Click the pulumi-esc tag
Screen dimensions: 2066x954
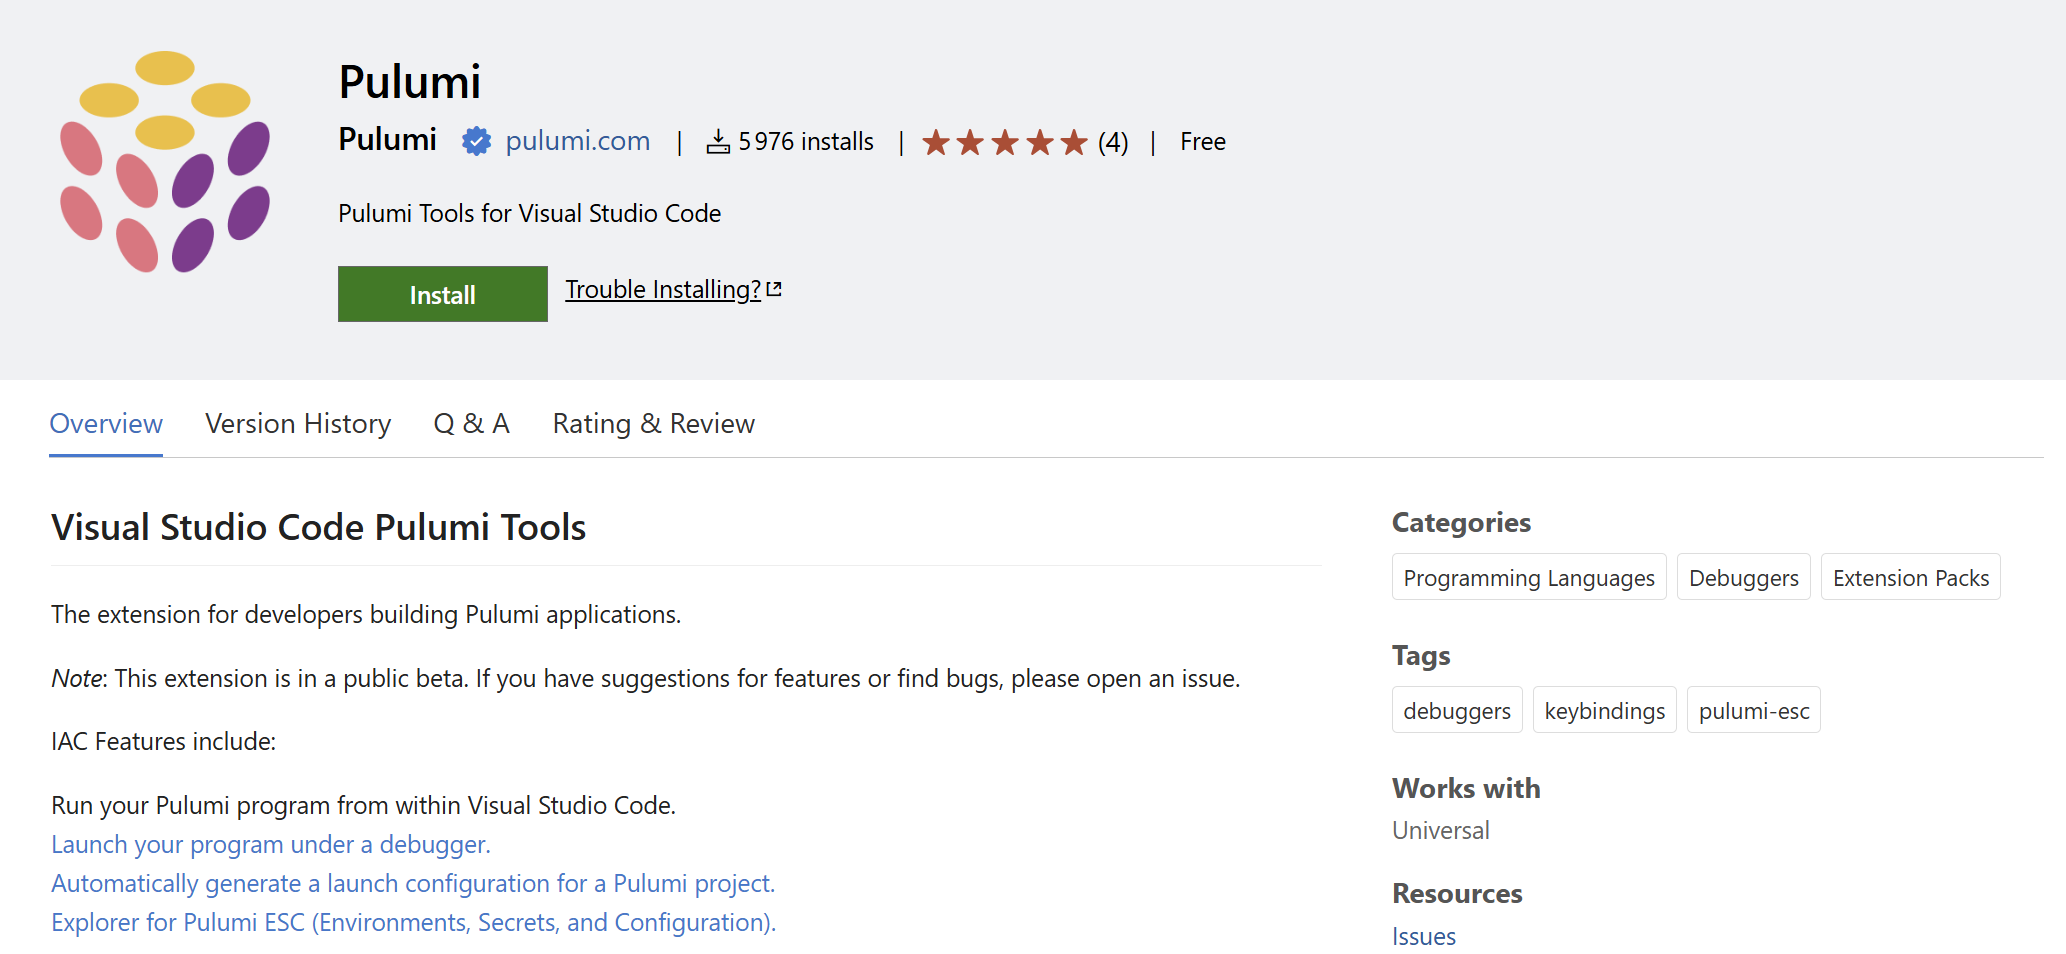click(1753, 710)
